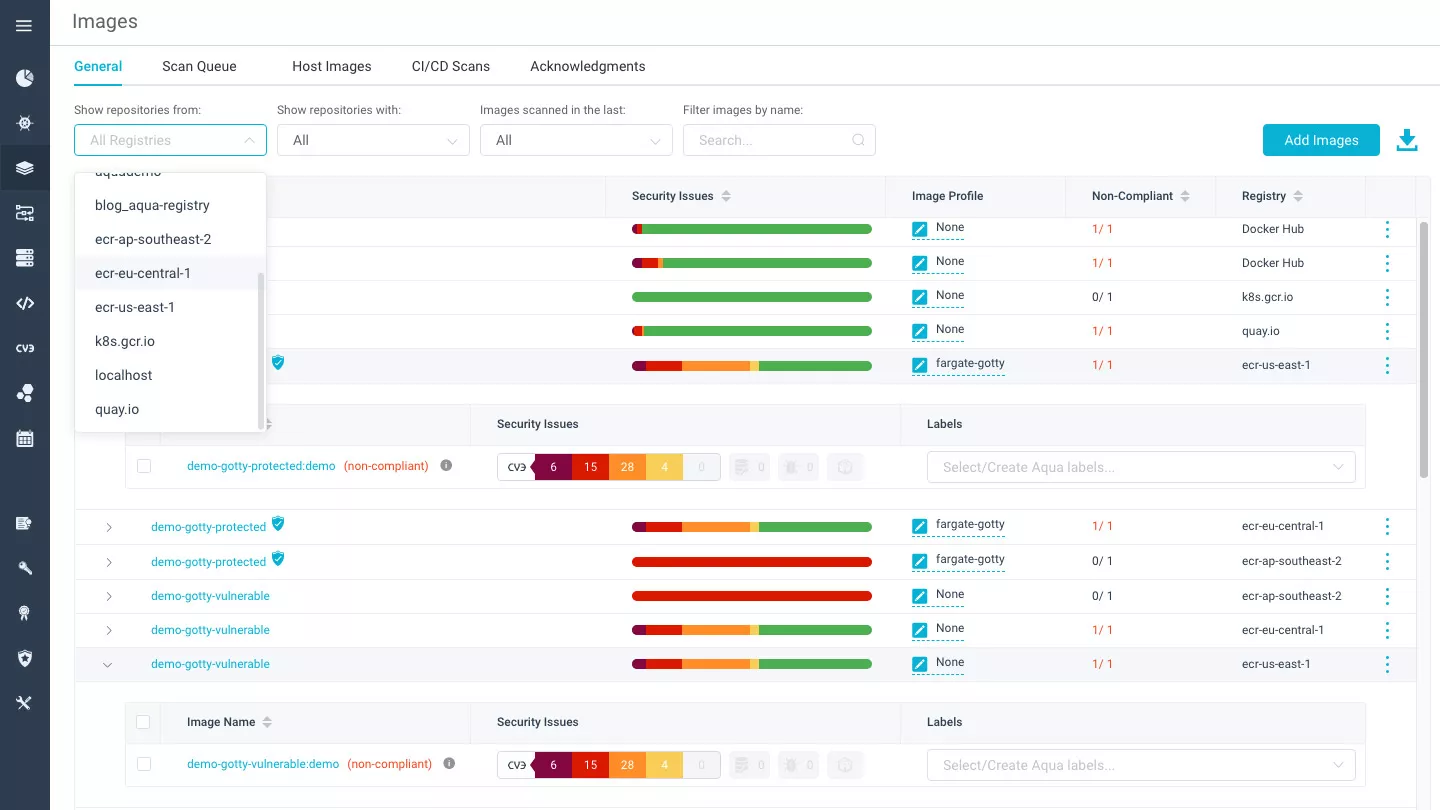Screen dimensions: 1440x810
Task: Click the Add Images button
Action: [x=1320, y=140]
